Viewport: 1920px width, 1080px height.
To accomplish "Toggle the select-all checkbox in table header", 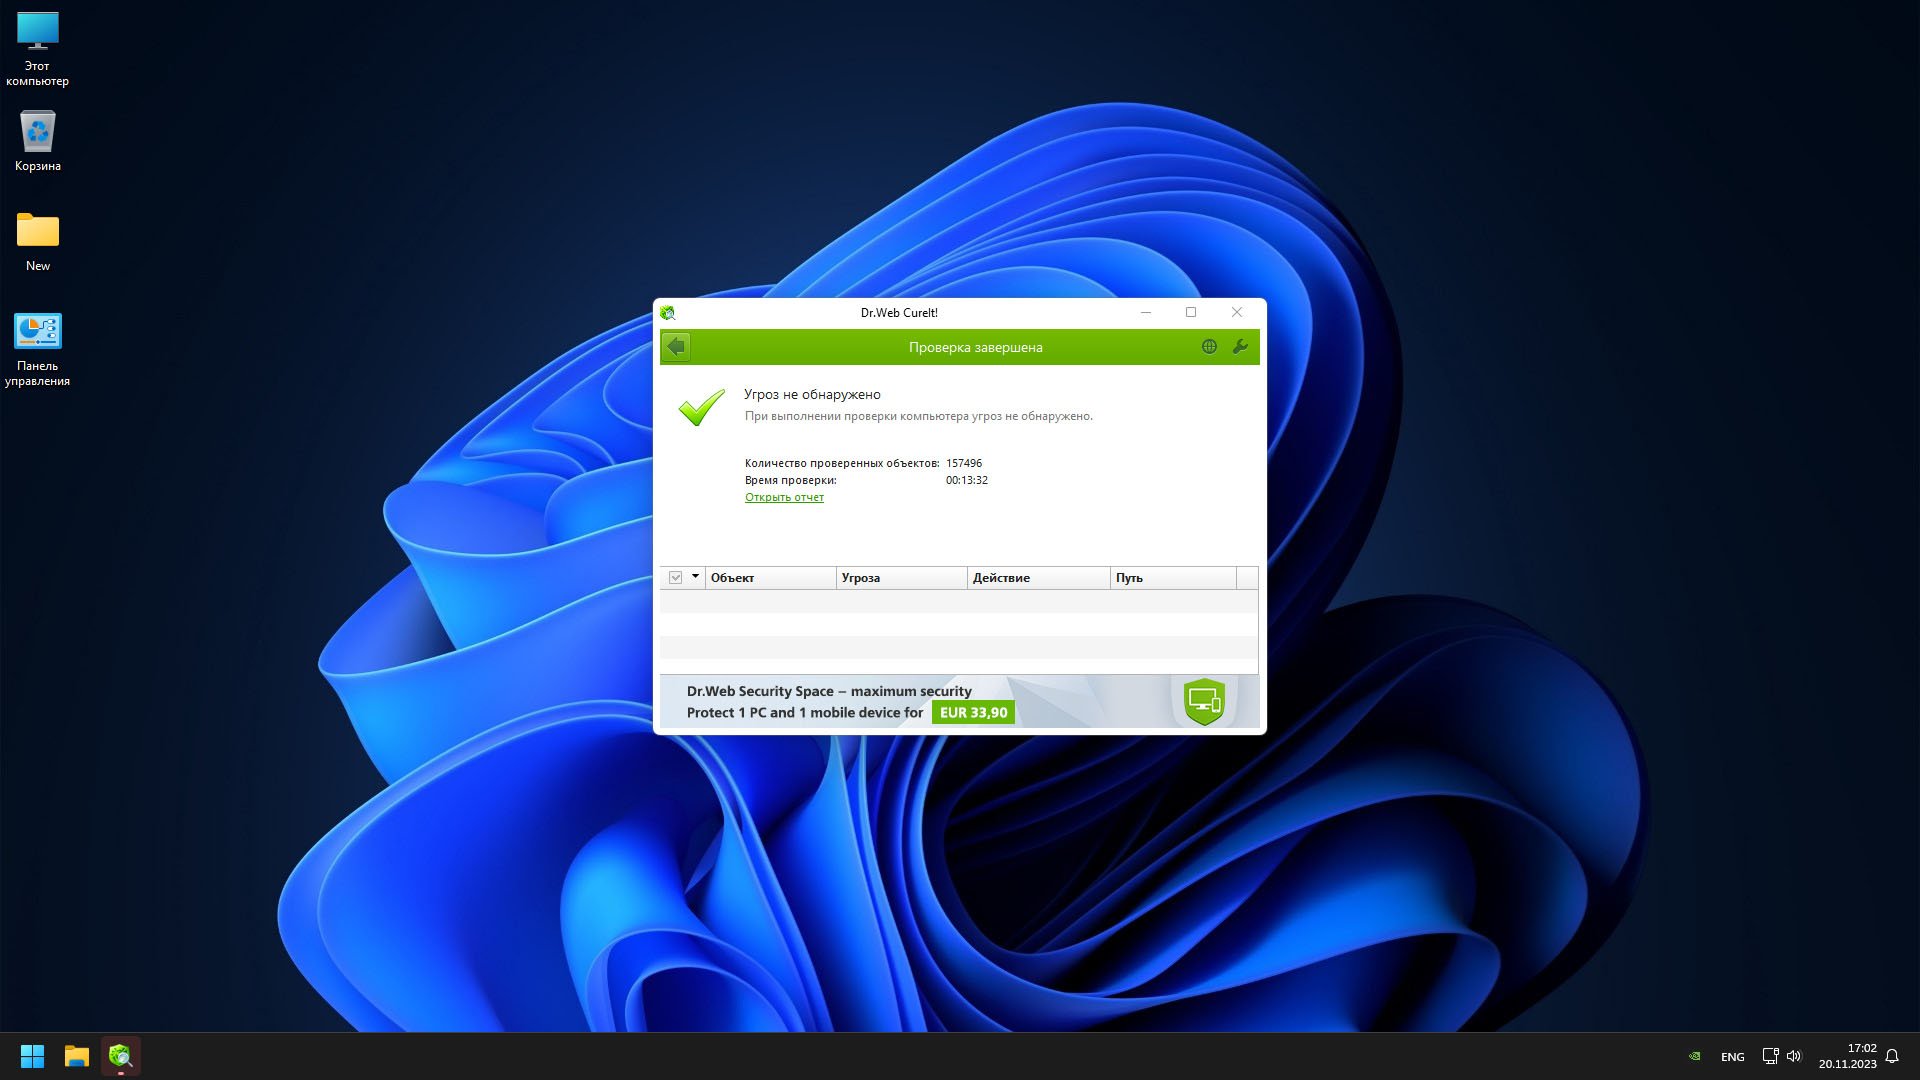I will (x=676, y=578).
